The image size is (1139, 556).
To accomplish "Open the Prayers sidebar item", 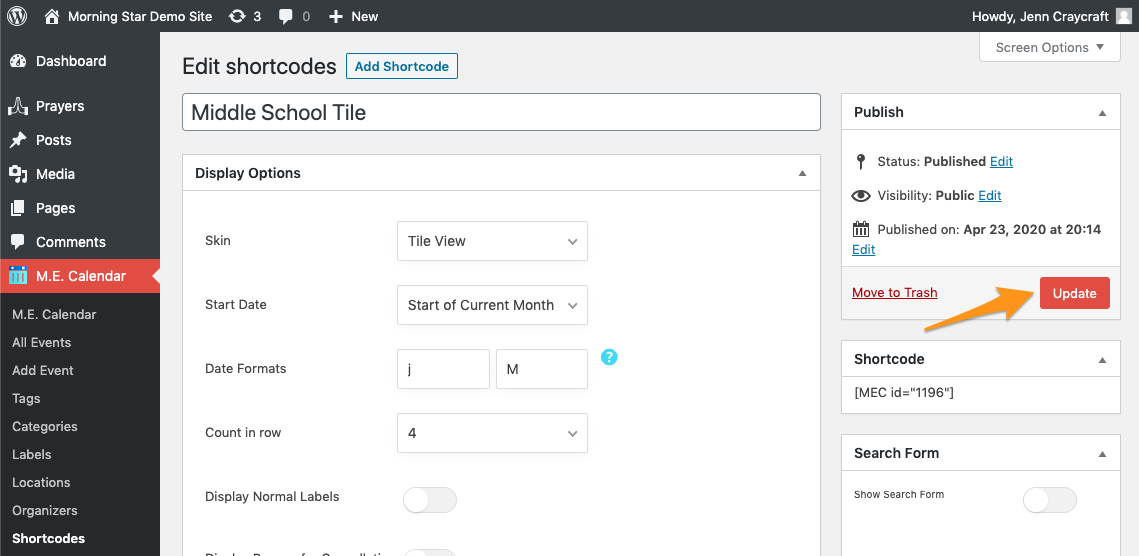I will coord(60,106).
